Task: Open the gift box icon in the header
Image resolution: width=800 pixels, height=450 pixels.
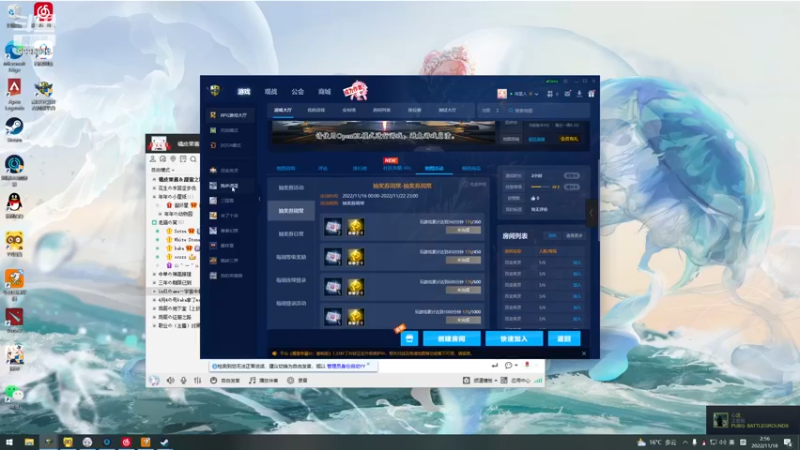Action: (x=591, y=94)
